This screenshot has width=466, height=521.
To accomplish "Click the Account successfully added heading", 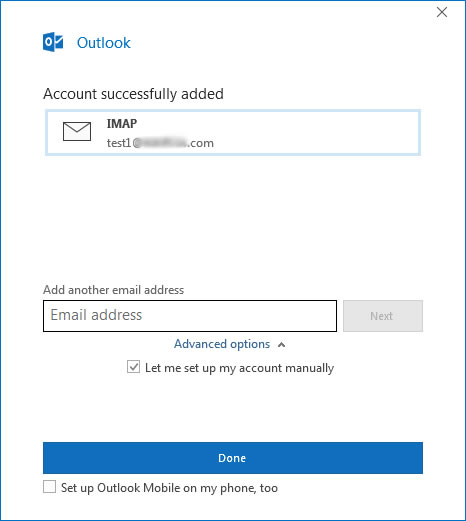I will pyautogui.click(x=133, y=94).
